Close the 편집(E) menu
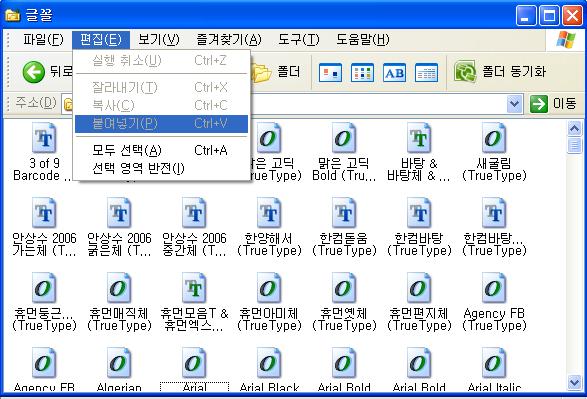 point(101,40)
